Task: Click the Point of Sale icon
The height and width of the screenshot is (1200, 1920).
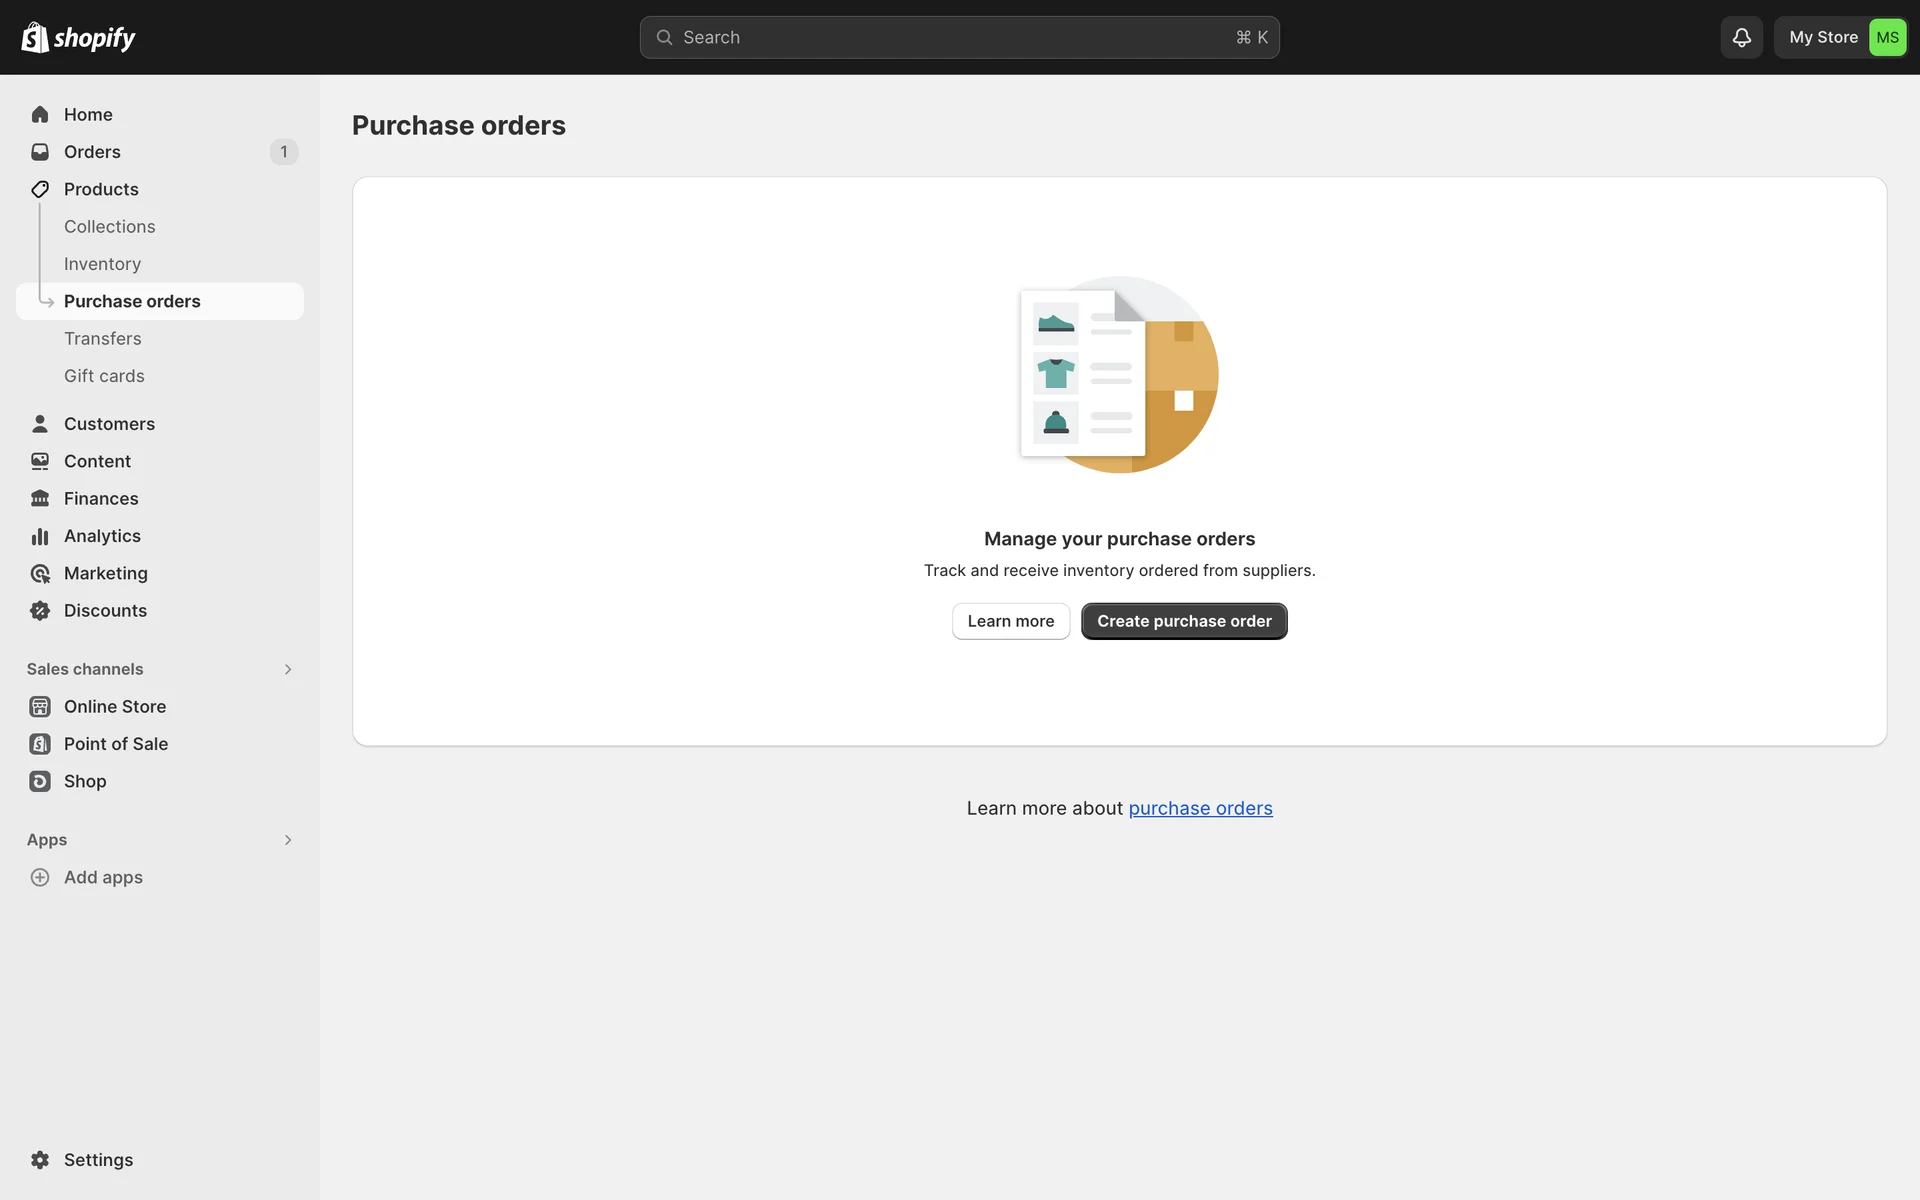Action: tap(40, 744)
